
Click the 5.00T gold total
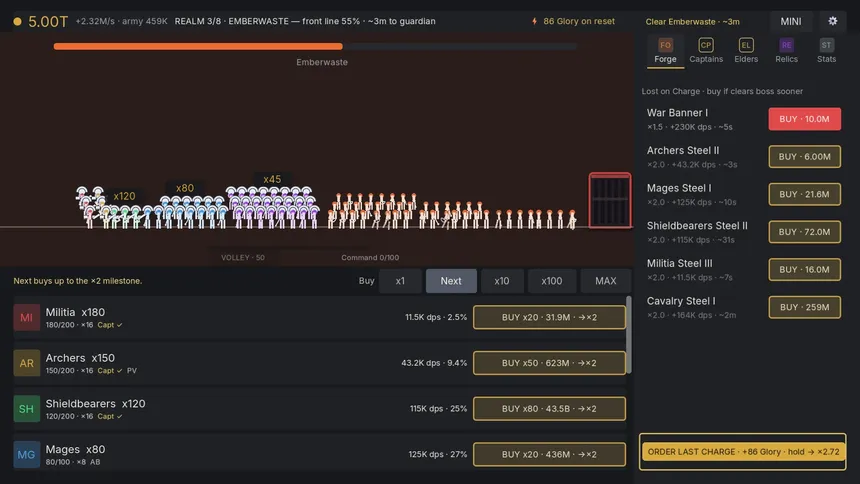pos(48,21)
